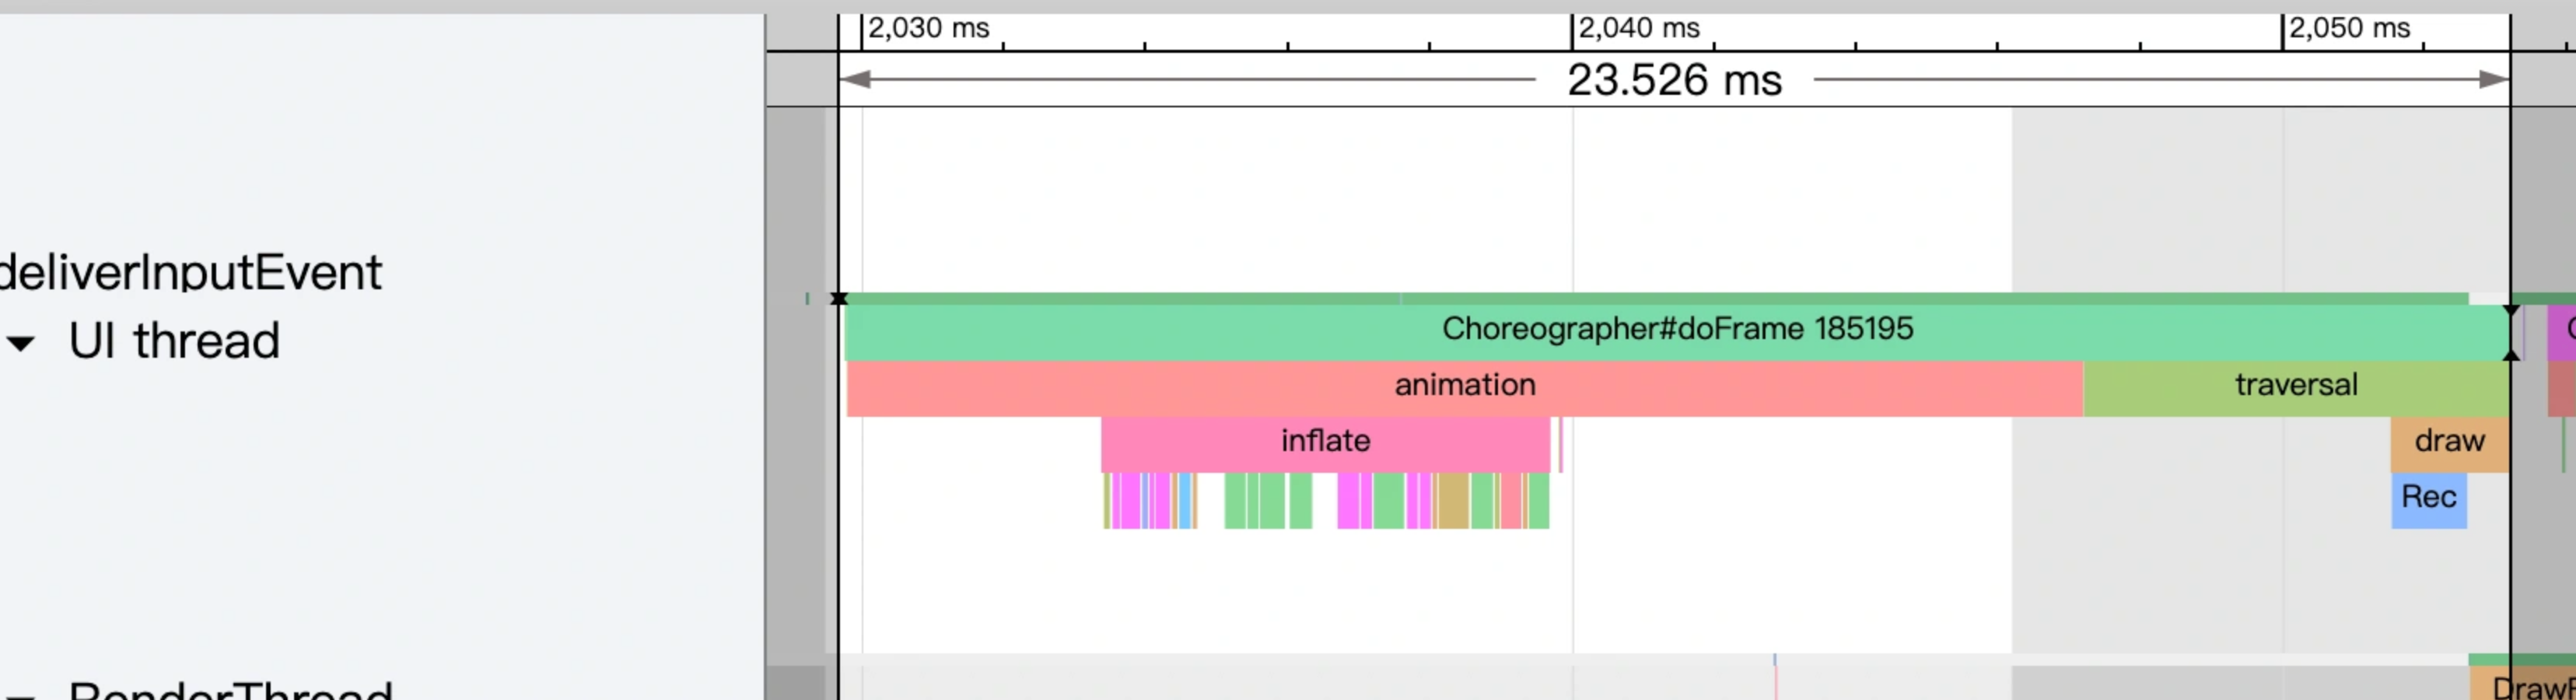Select the tan child slice under inflate
The image size is (2576, 700).
[1452, 500]
